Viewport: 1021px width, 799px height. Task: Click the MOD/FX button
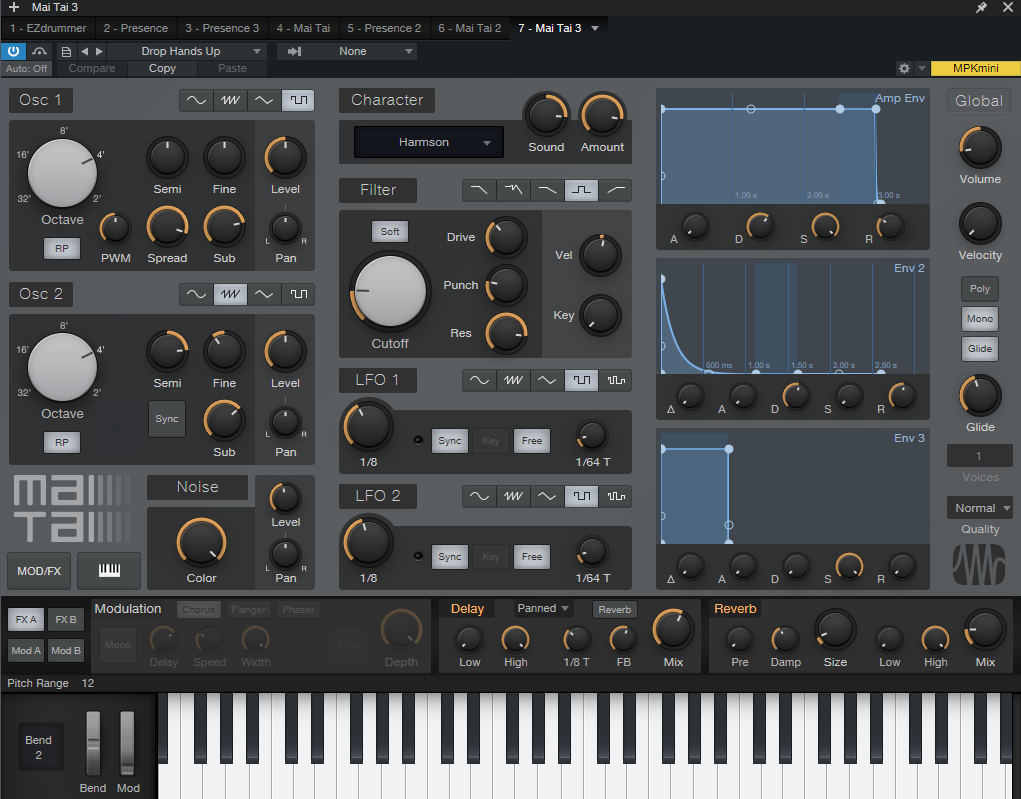point(39,570)
